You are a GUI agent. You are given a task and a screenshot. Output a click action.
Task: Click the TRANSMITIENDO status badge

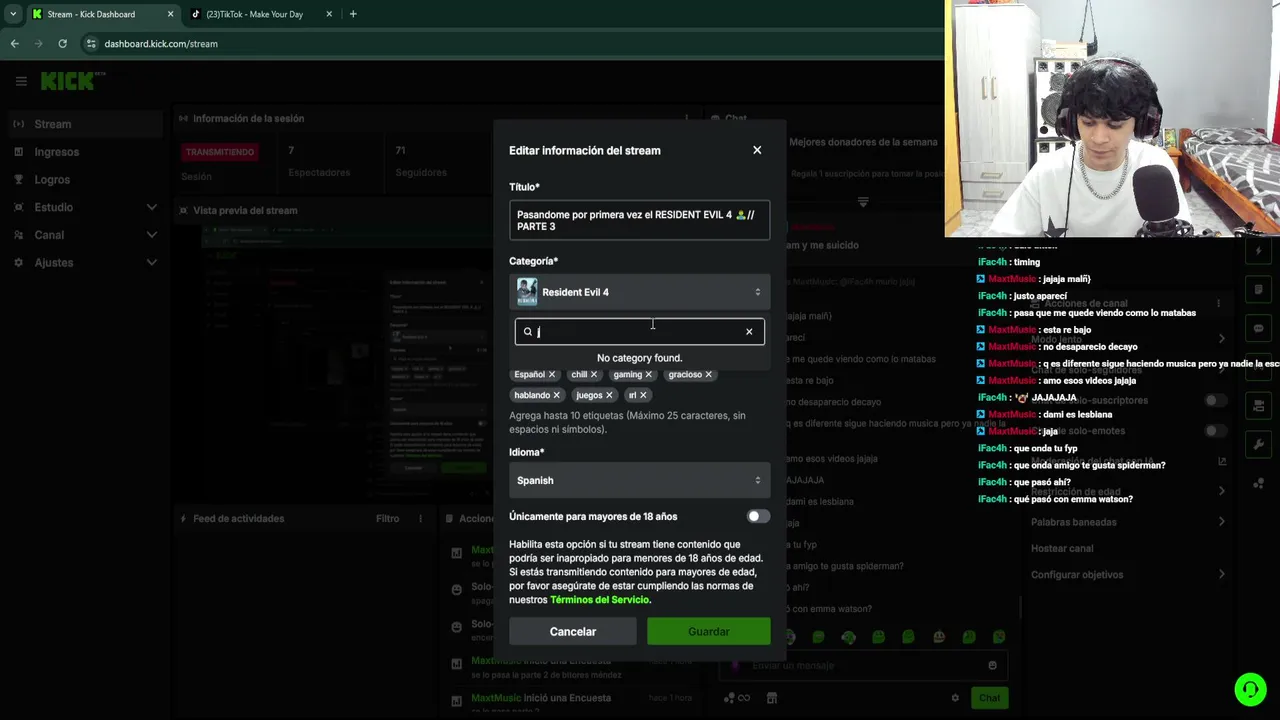(x=219, y=152)
